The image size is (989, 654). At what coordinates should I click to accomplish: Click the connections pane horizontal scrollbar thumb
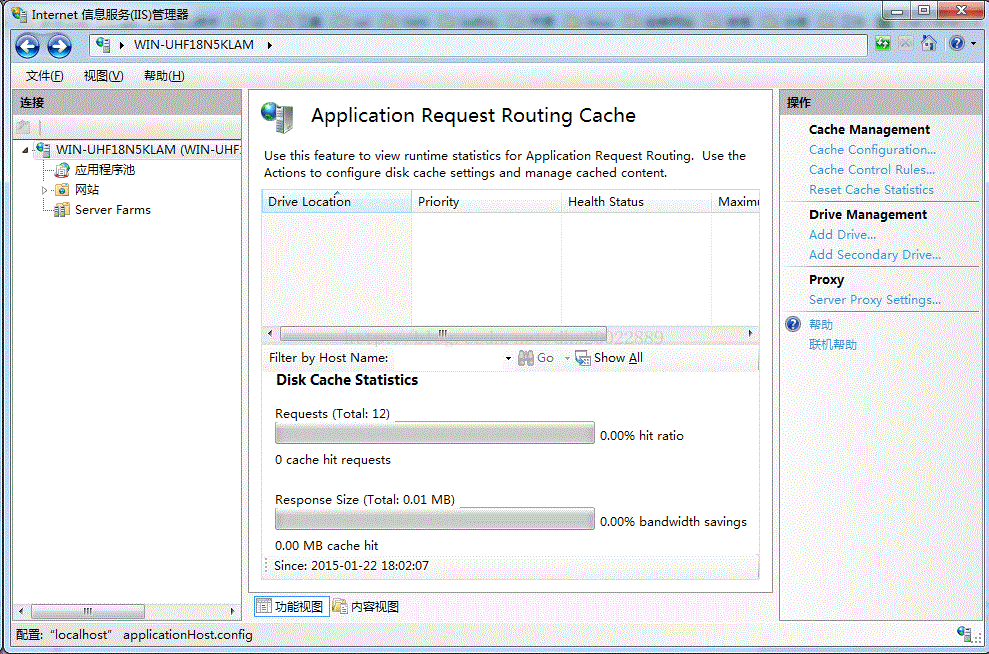pyautogui.click(x=88, y=611)
